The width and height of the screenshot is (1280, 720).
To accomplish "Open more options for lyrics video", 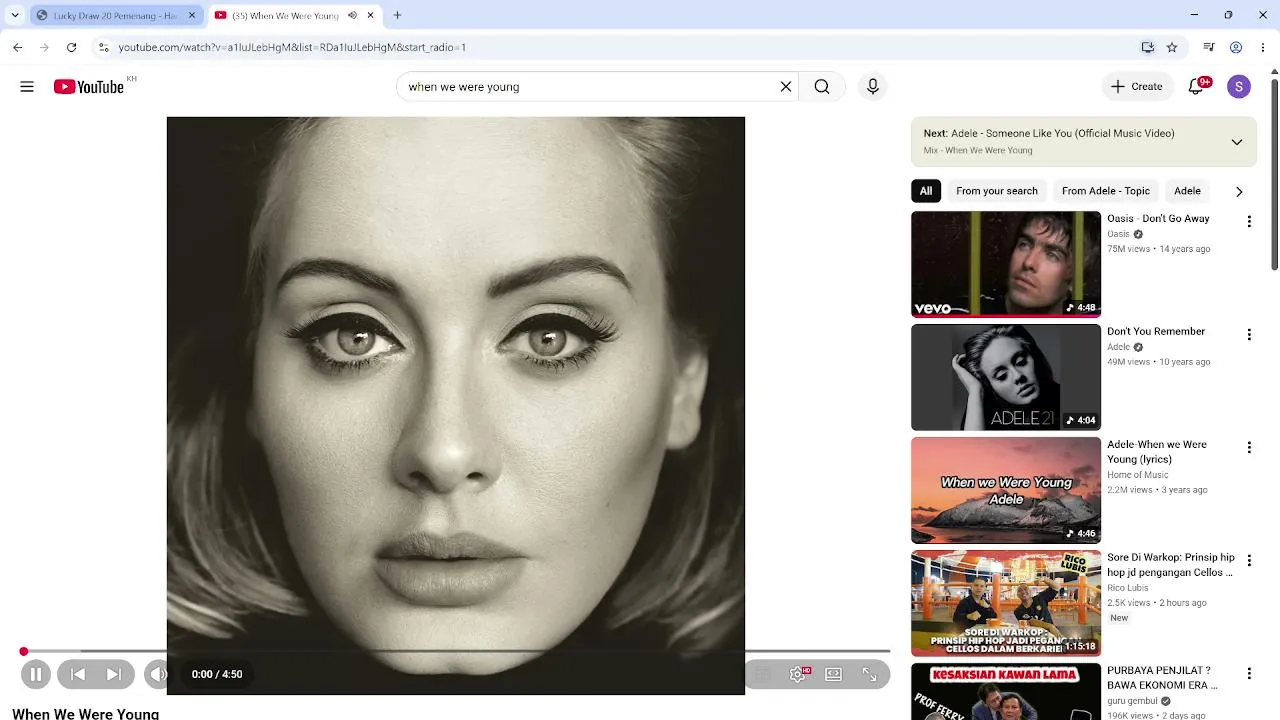I will click(1249, 448).
